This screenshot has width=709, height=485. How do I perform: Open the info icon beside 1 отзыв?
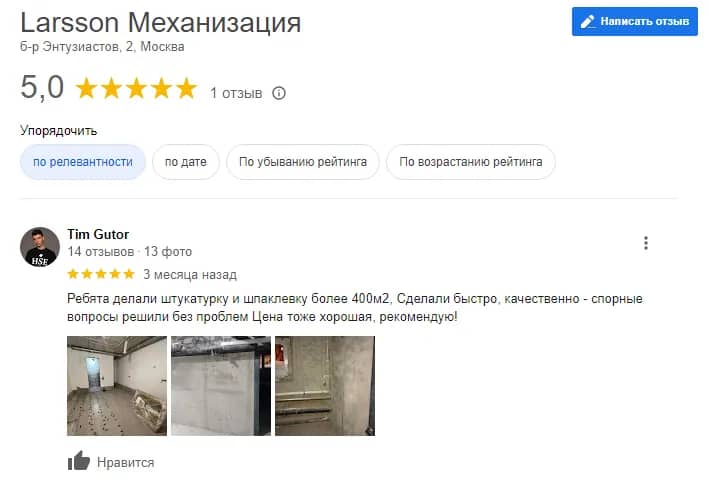pyautogui.click(x=279, y=93)
